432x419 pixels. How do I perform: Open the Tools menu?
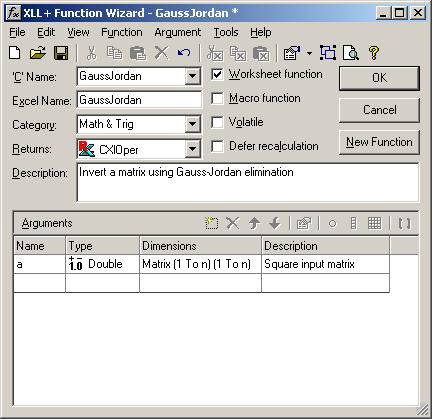pos(226,32)
